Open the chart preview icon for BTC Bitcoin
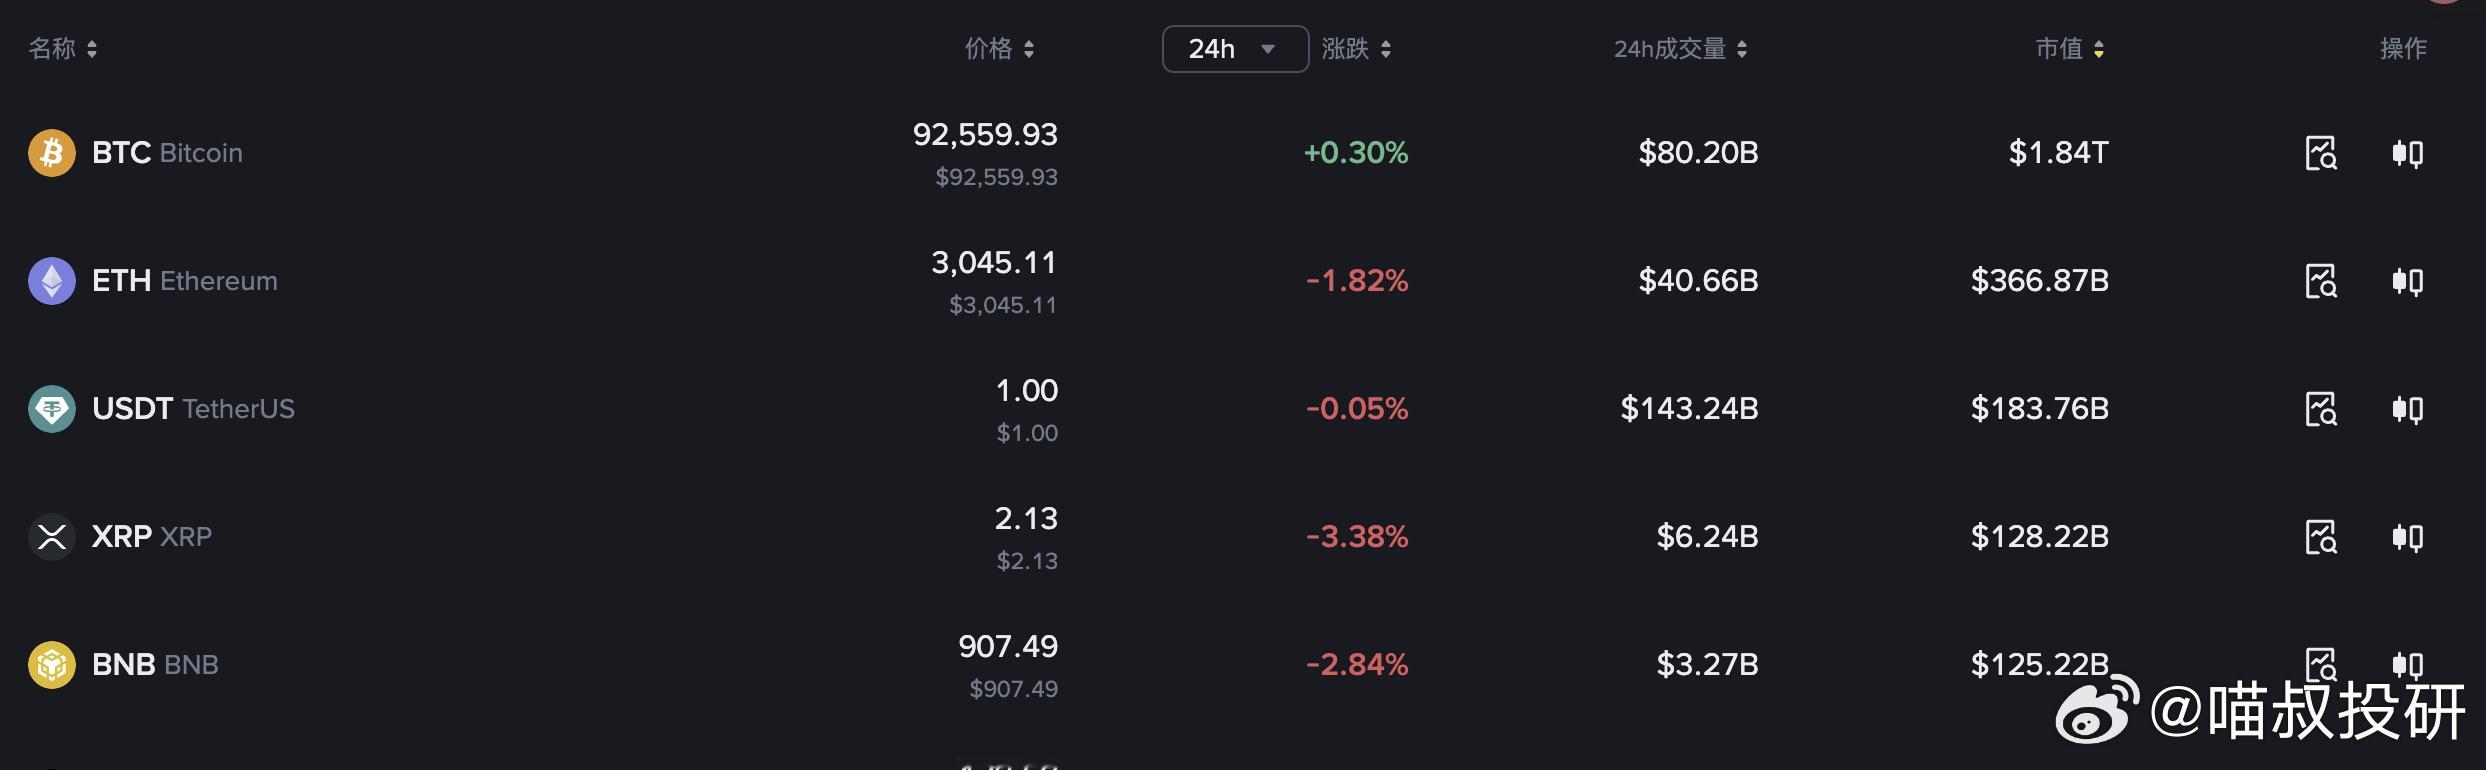The height and width of the screenshot is (770, 2486). [2322, 153]
